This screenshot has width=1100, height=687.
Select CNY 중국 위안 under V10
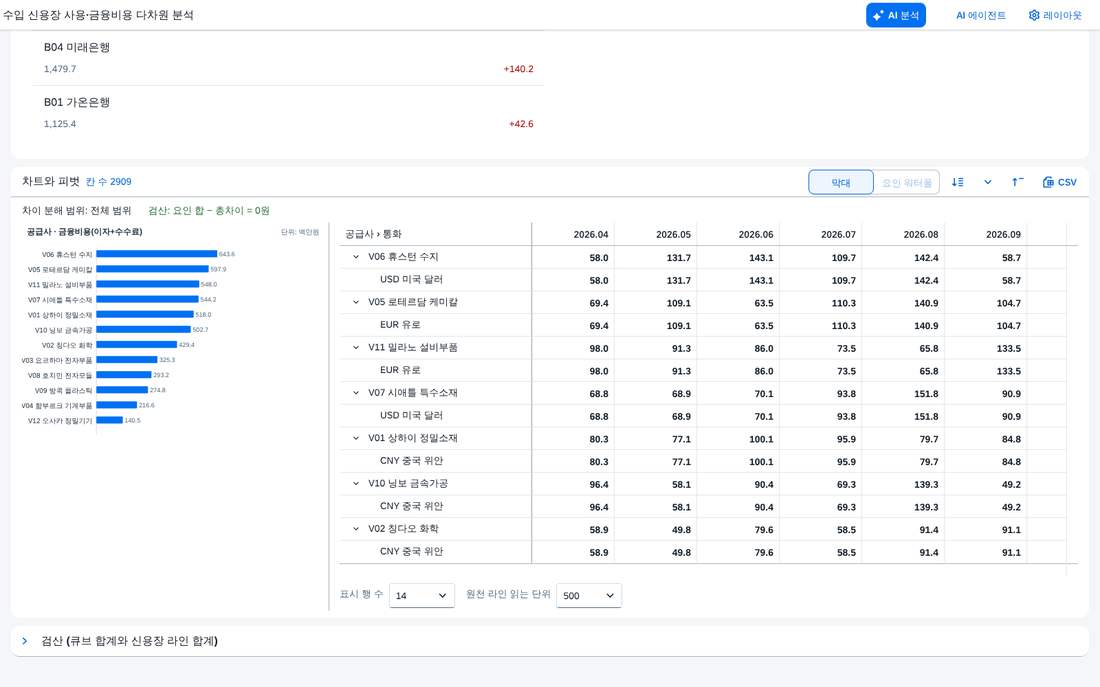coord(411,506)
